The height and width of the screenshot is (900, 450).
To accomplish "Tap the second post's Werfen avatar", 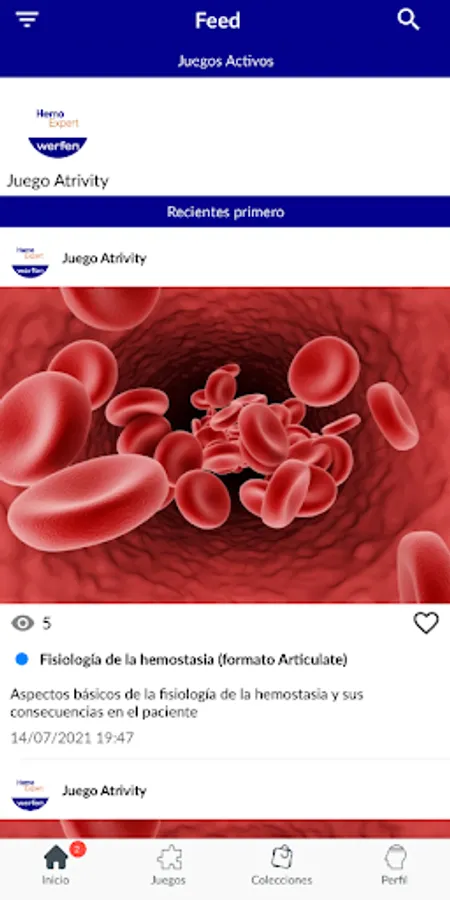I will point(30,794).
